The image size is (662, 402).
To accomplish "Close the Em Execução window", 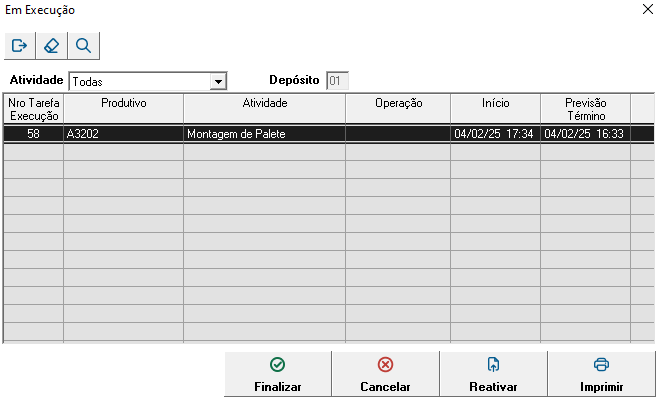I will click(646, 10).
